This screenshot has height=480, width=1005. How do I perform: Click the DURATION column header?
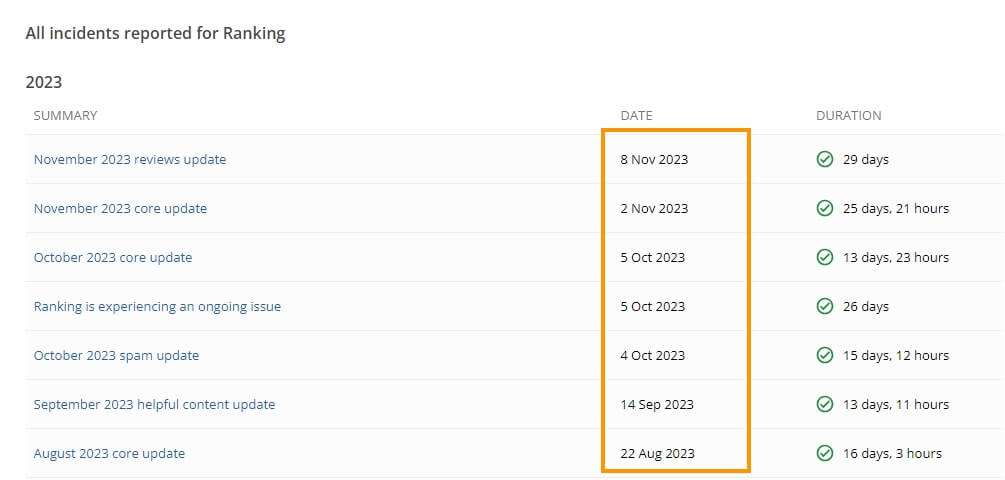coord(849,115)
